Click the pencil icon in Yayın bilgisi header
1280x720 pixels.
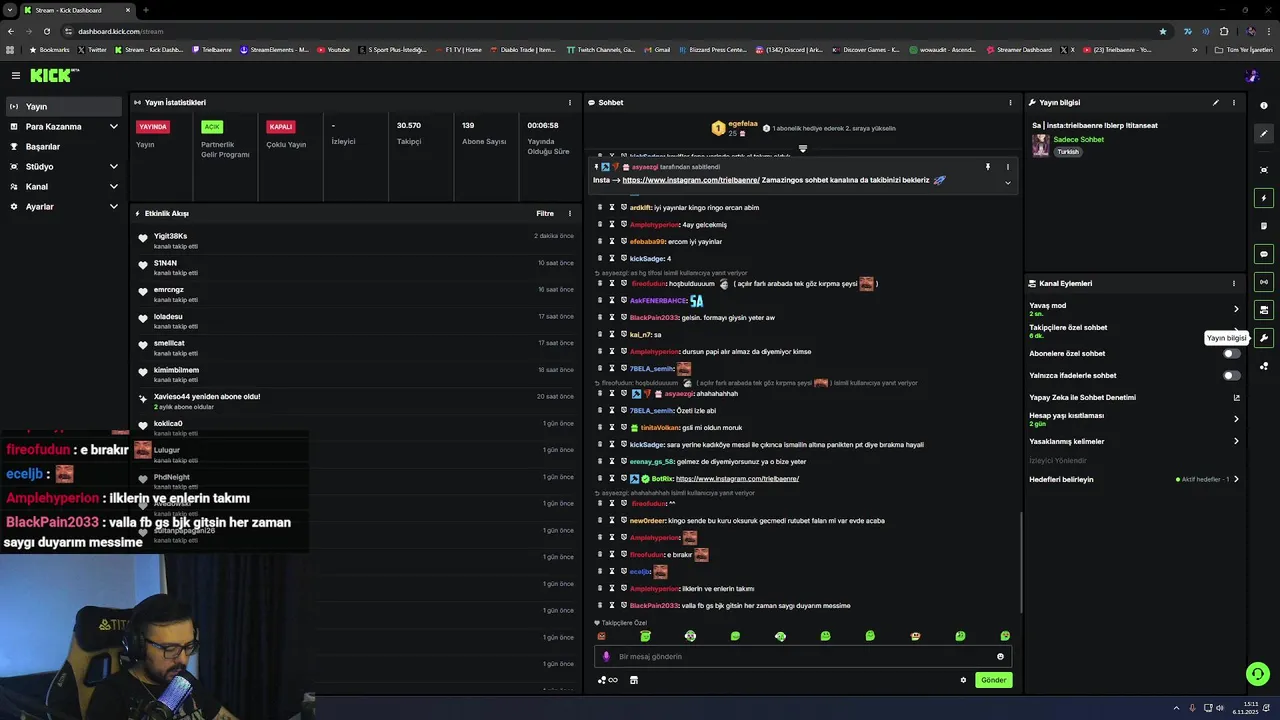(x=1216, y=102)
